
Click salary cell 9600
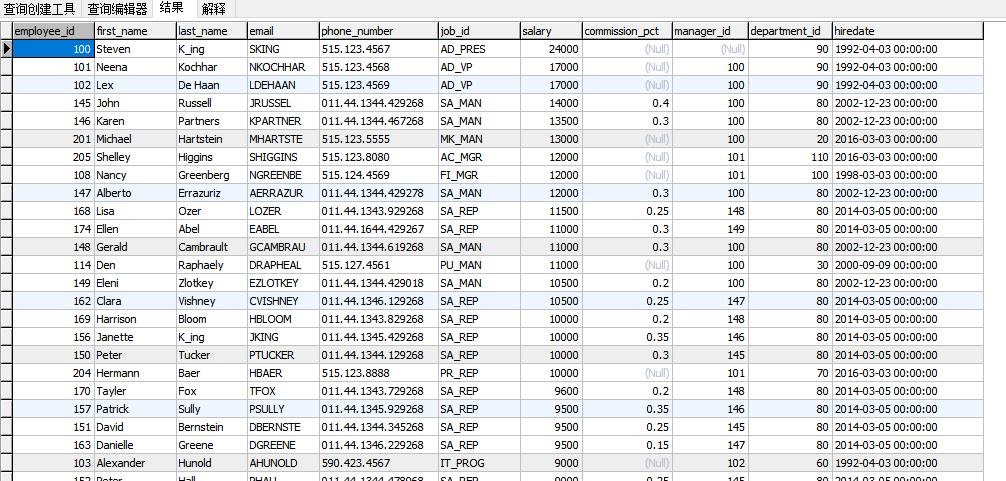pos(551,391)
